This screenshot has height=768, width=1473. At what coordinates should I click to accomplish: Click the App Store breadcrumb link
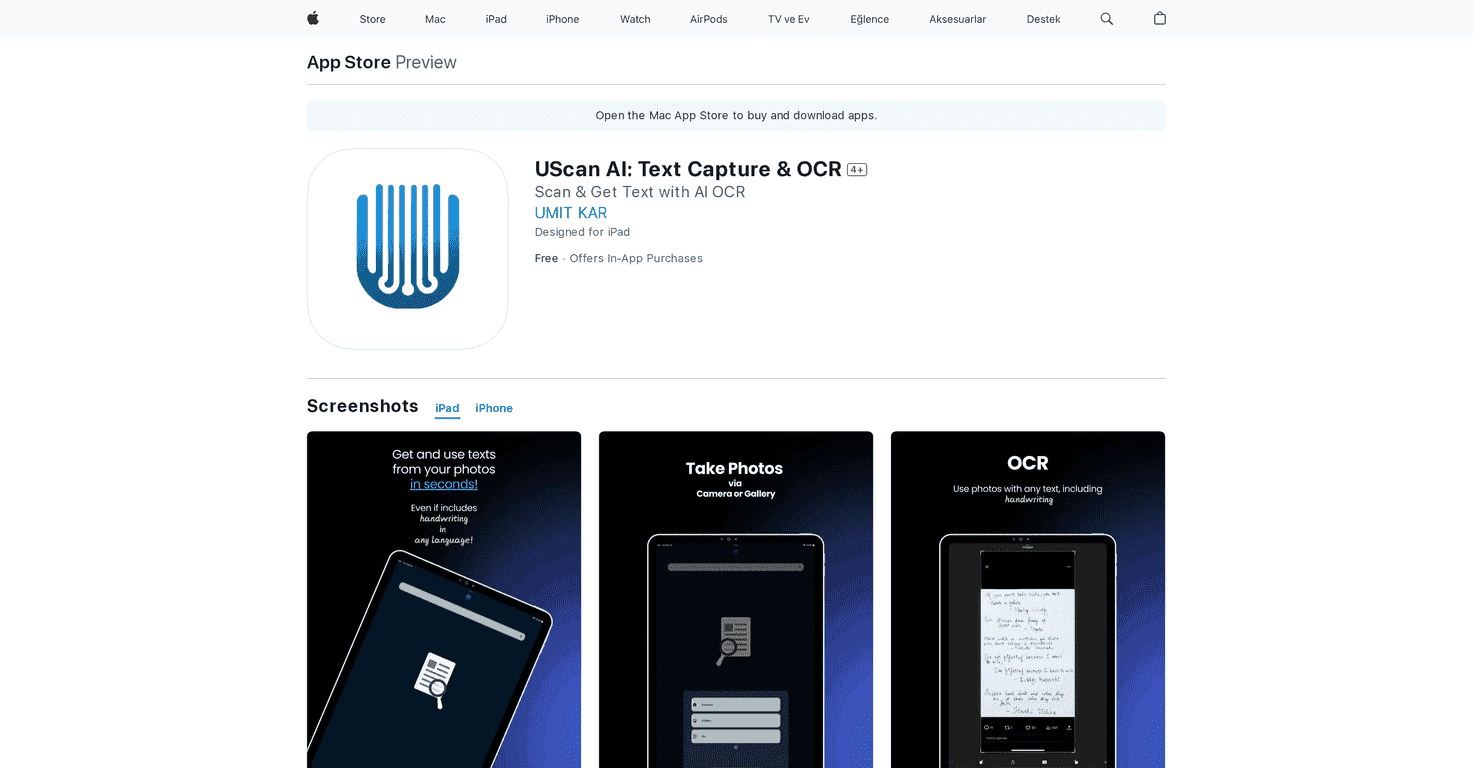click(349, 62)
